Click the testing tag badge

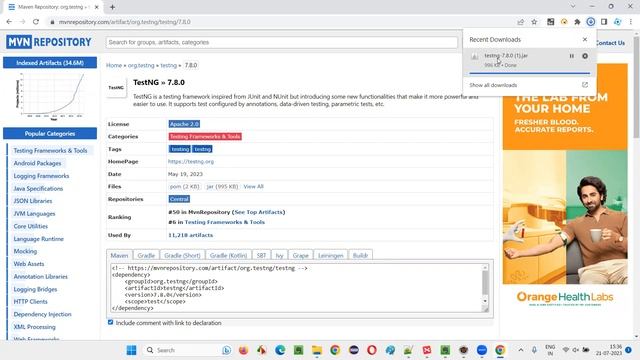pos(180,149)
